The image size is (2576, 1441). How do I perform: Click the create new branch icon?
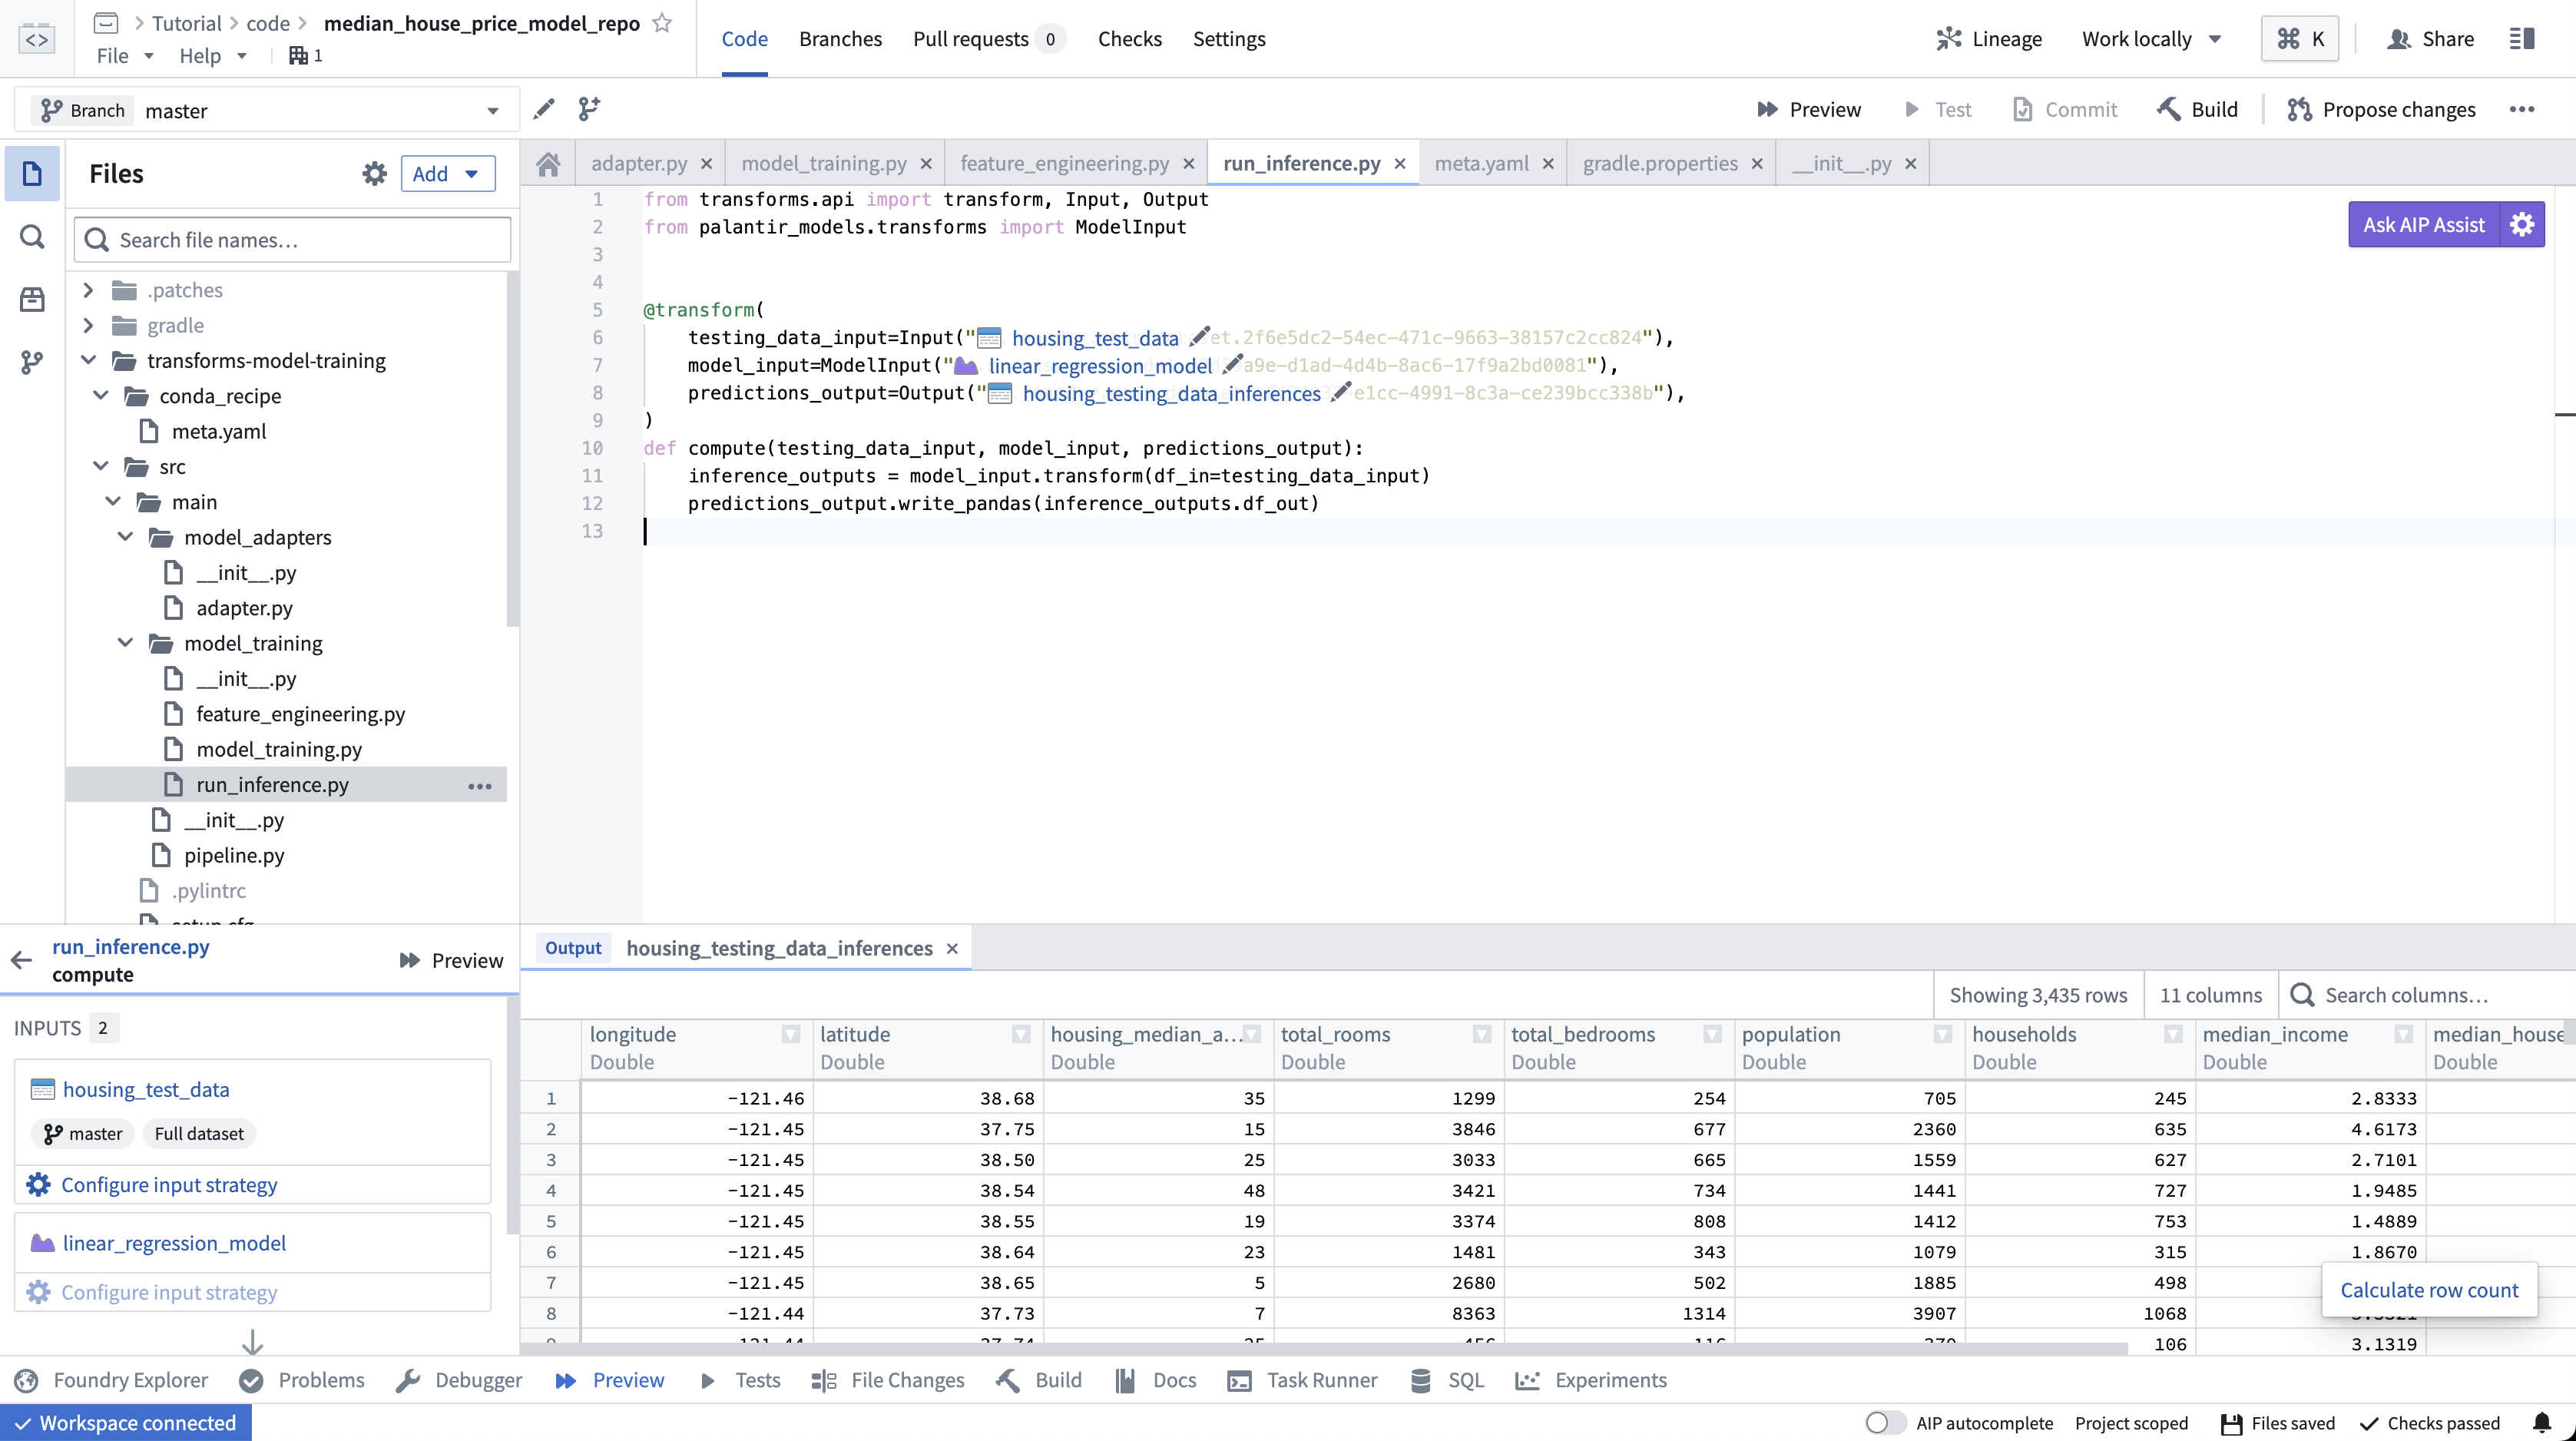(x=589, y=109)
